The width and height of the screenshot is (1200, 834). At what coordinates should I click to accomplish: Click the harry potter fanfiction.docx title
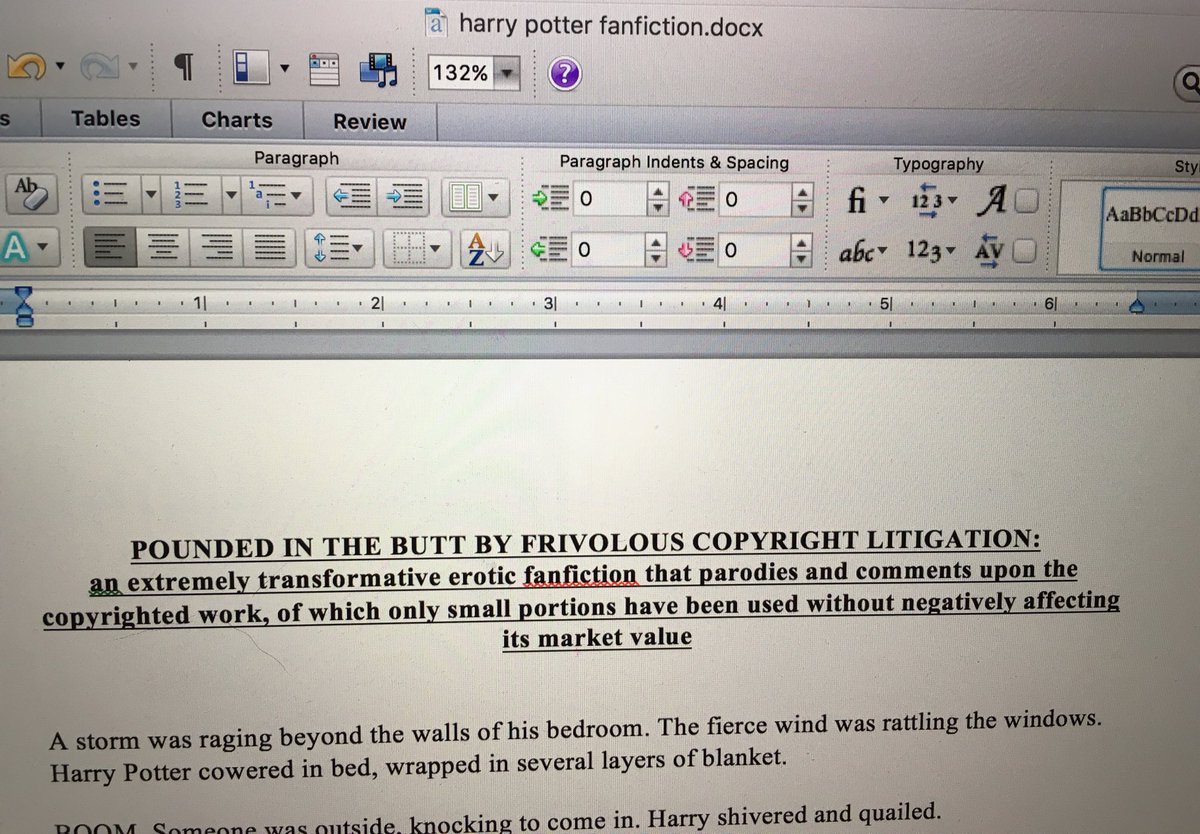610,24
